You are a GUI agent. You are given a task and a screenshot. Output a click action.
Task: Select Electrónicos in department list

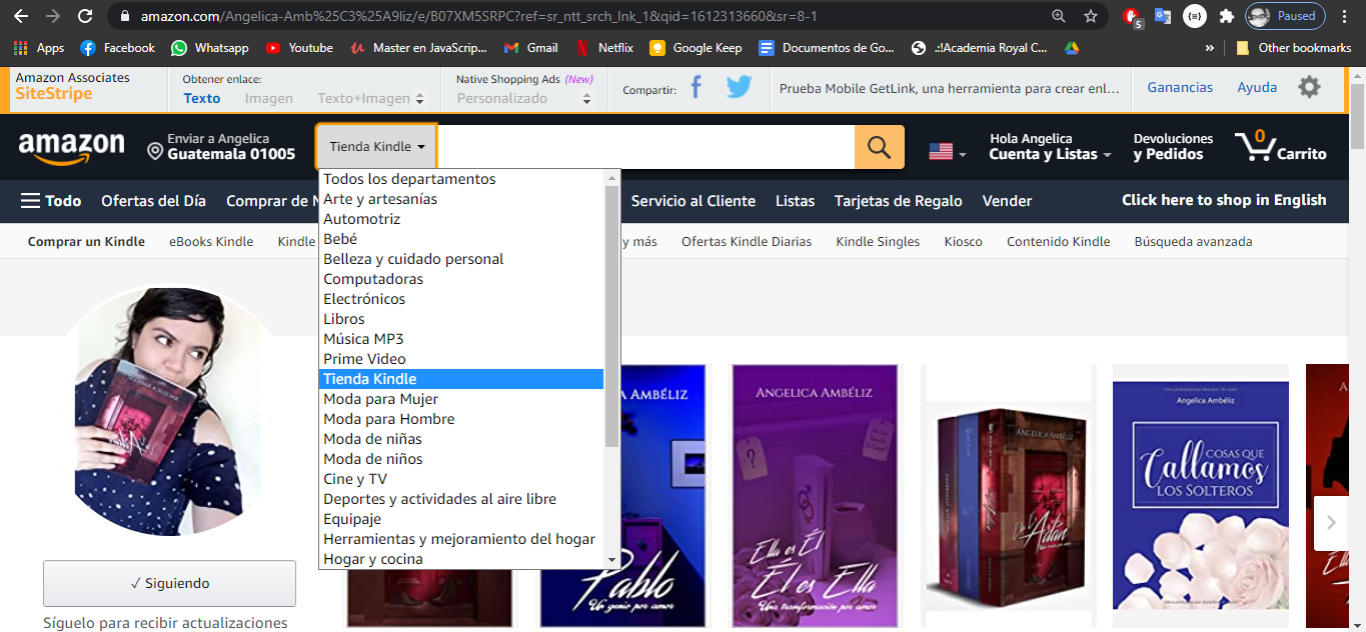461,299
